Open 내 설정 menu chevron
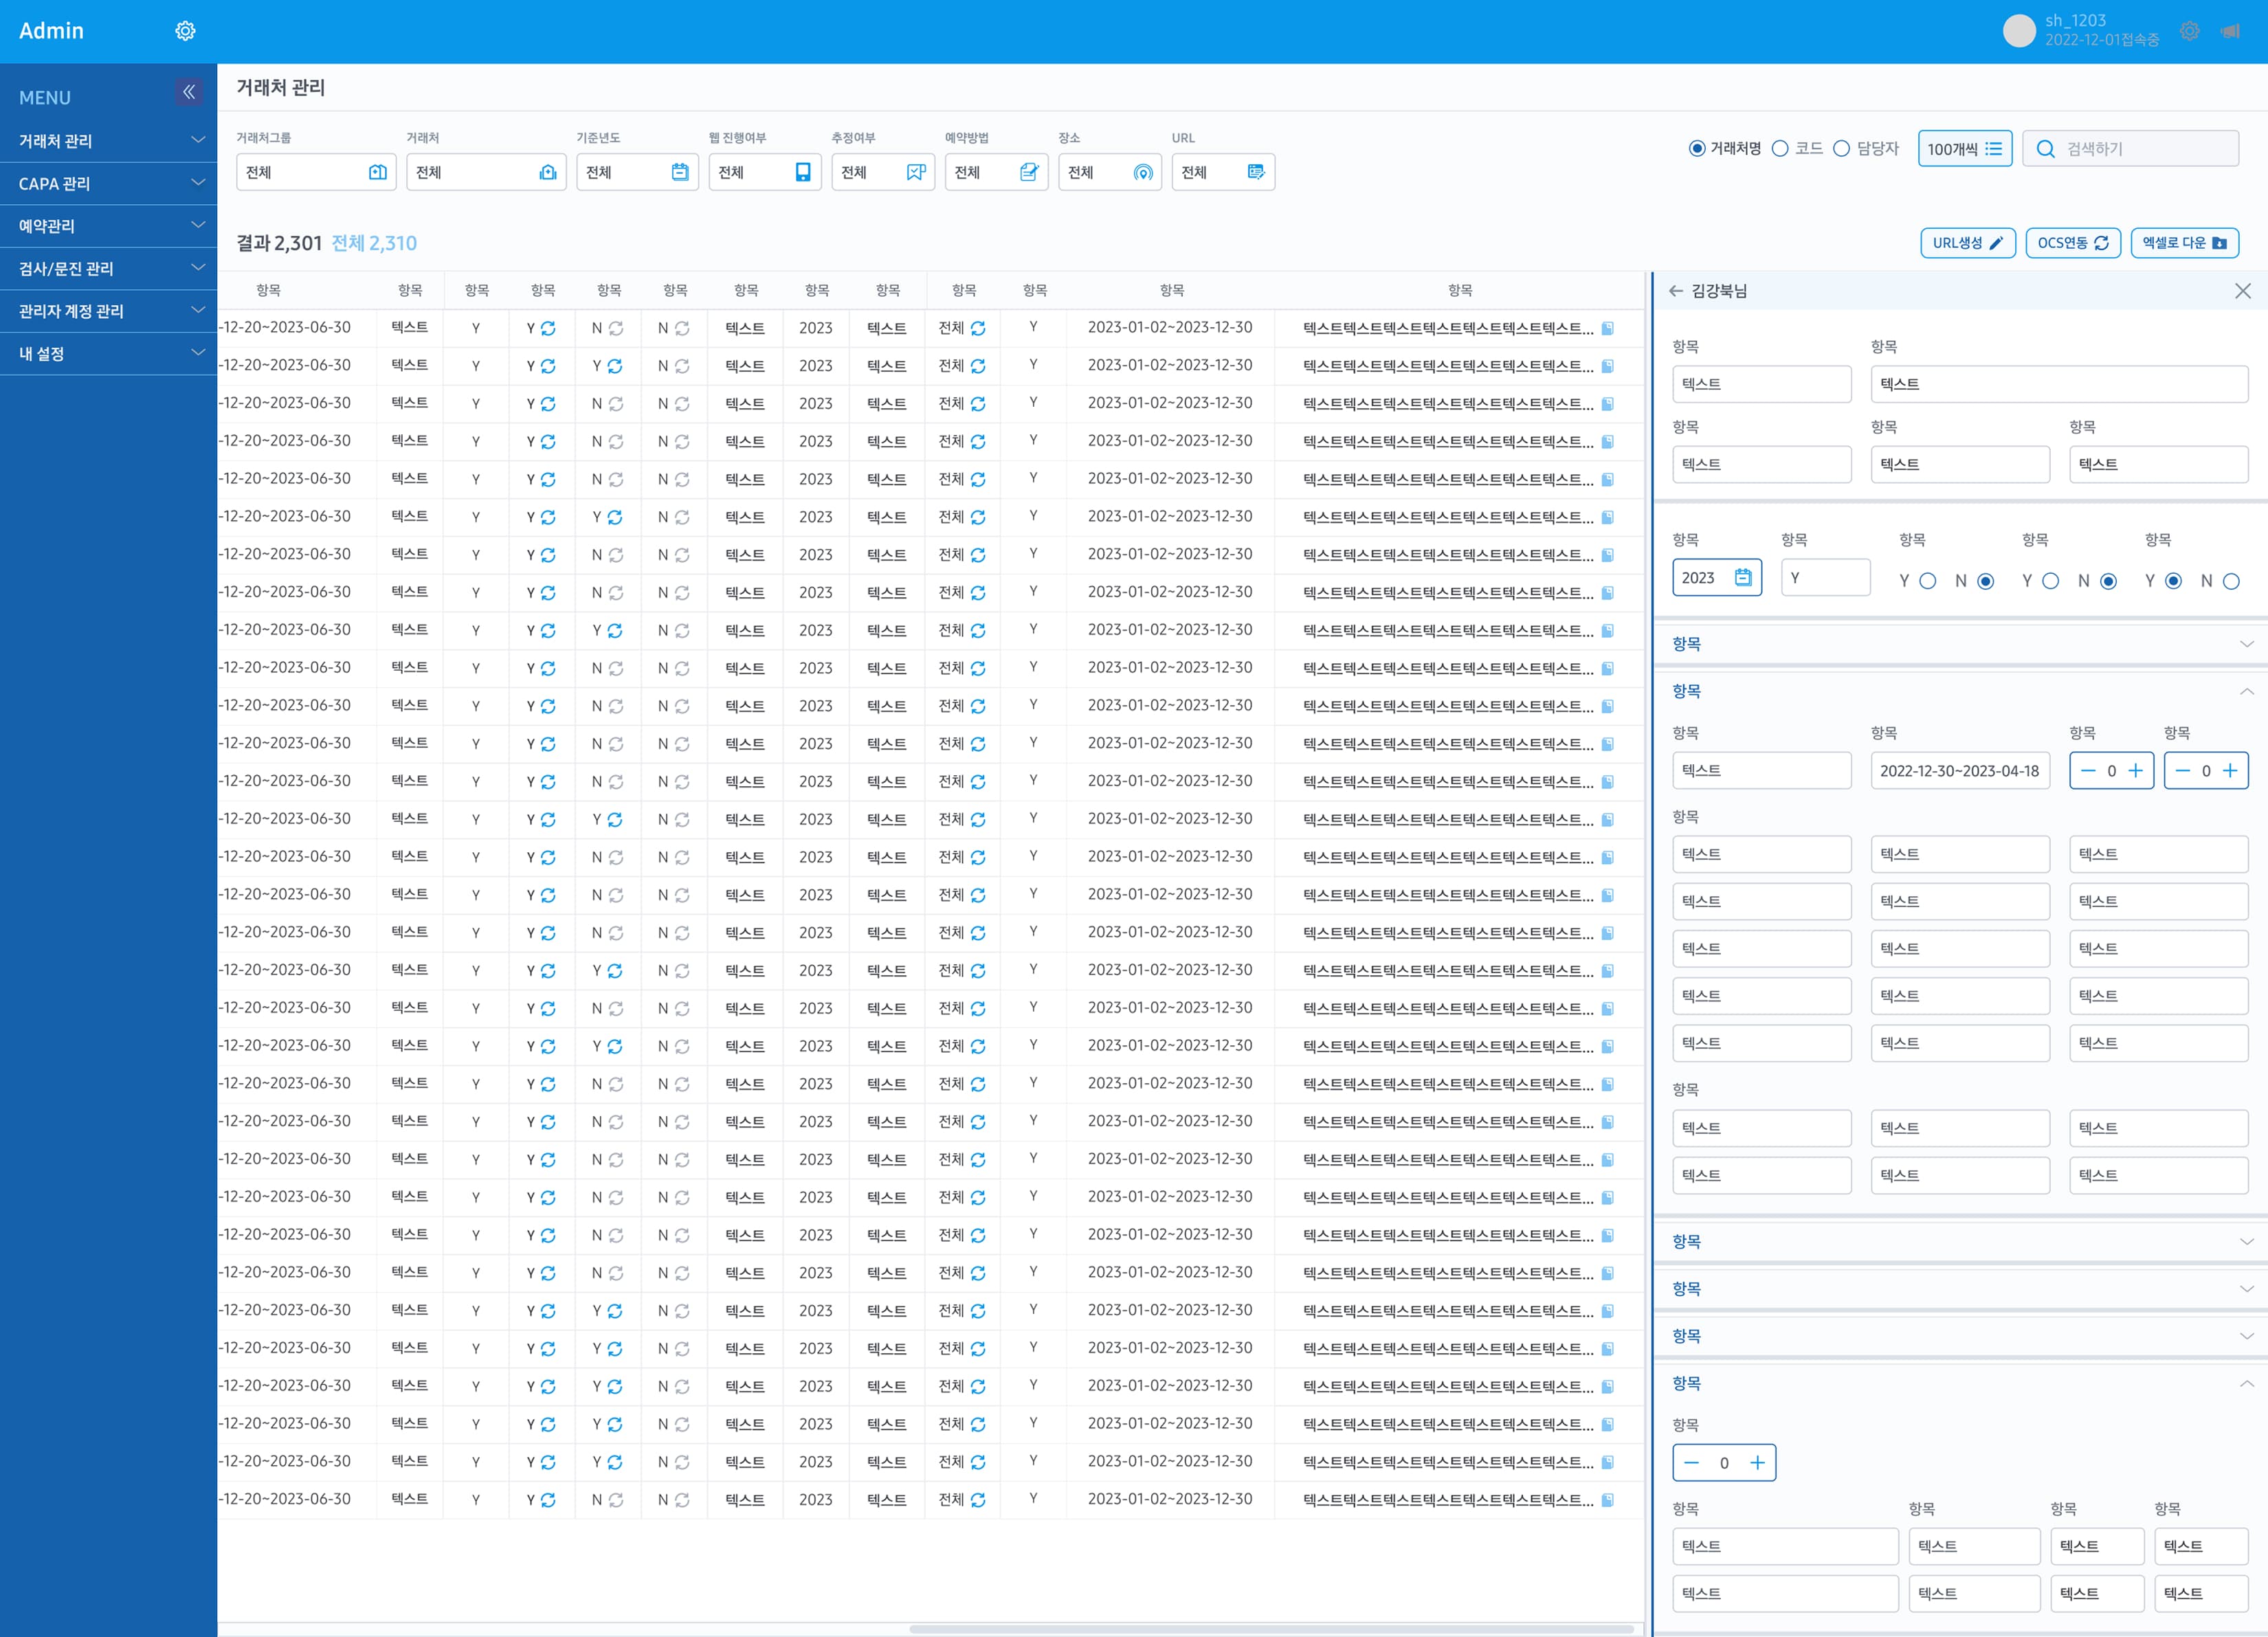The image size is (2268, 1637). [x=198, y=352]
